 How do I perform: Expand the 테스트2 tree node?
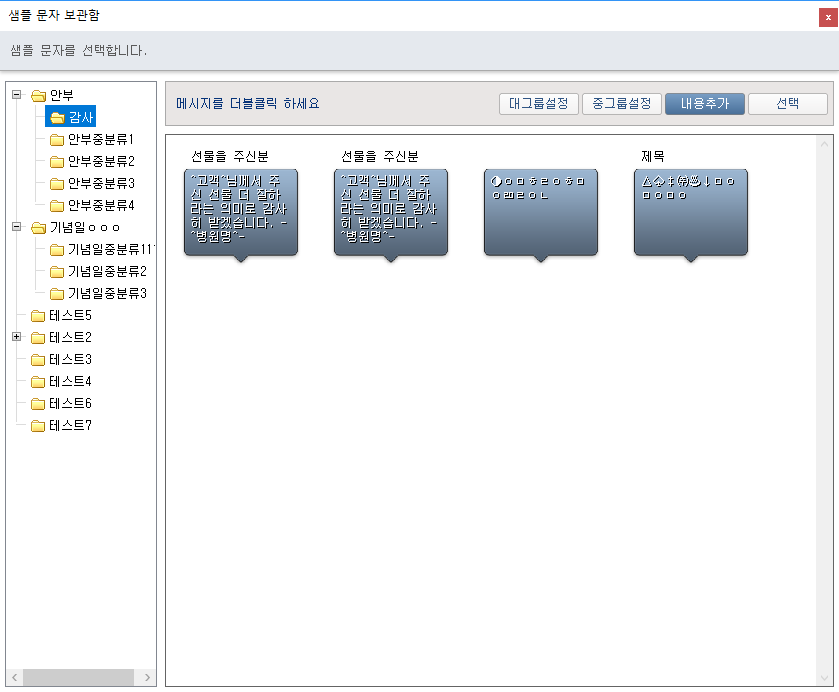pos(16,337)
